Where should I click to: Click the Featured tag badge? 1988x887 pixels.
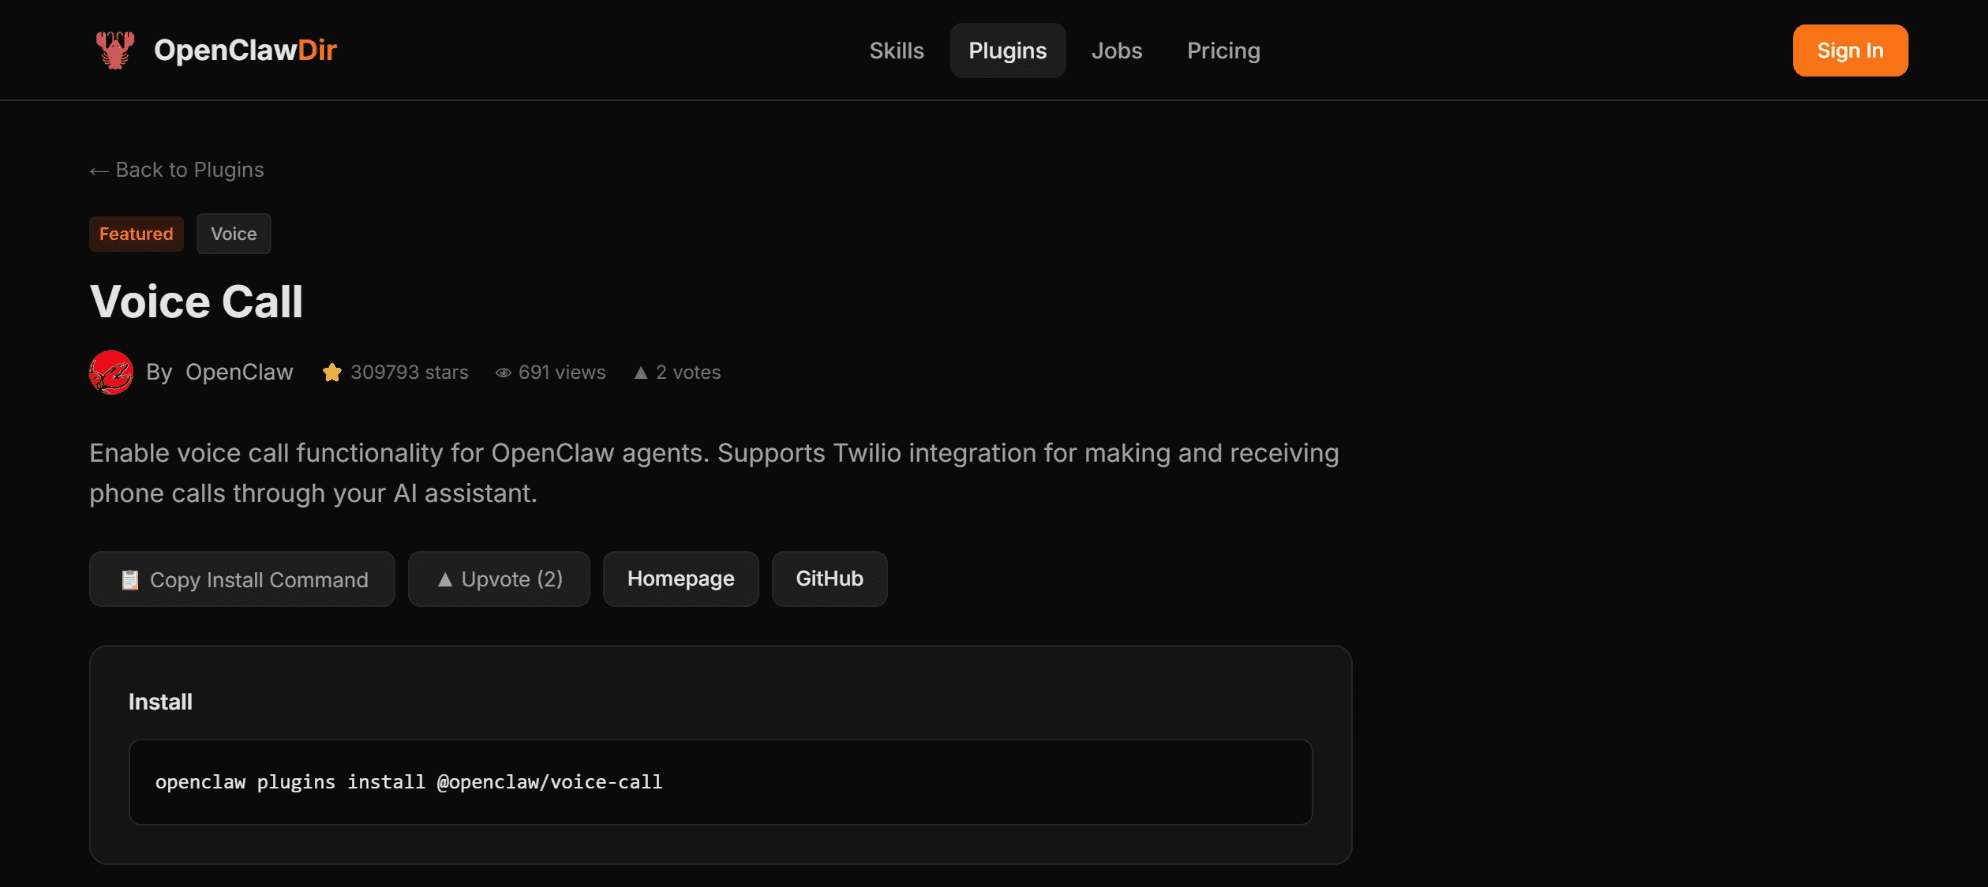coord(136,234)
